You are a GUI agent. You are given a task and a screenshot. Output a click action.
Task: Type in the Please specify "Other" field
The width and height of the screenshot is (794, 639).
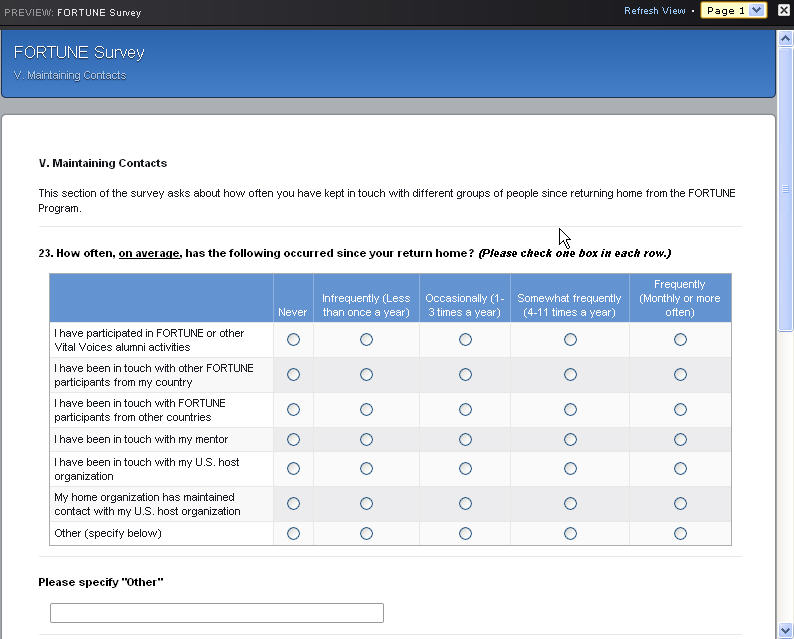pyautogui.click(x=217, y=613)
